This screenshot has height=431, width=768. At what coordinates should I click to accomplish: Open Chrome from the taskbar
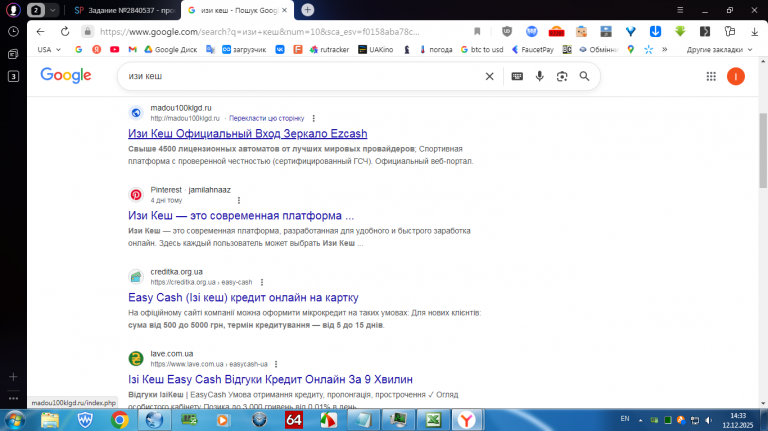click(x=120, y=420)
